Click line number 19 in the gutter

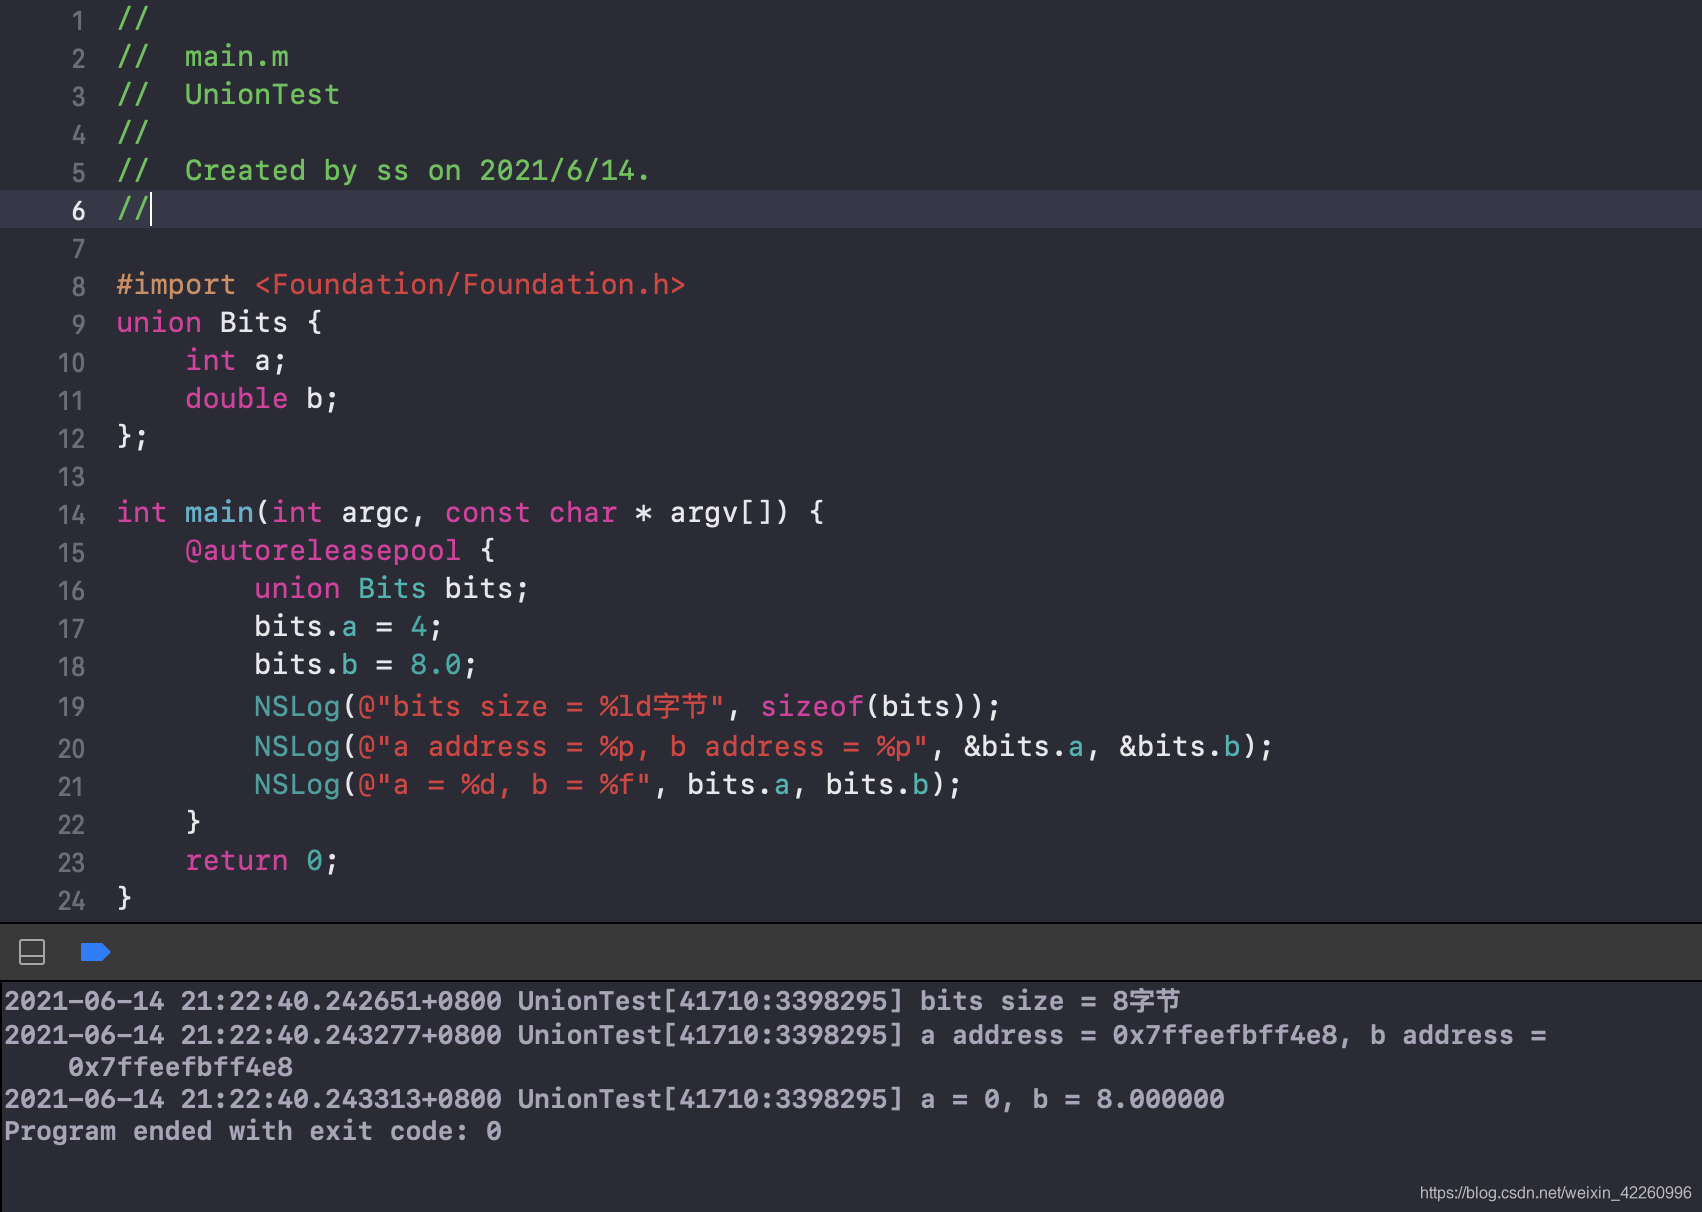(x=71, y=707)
